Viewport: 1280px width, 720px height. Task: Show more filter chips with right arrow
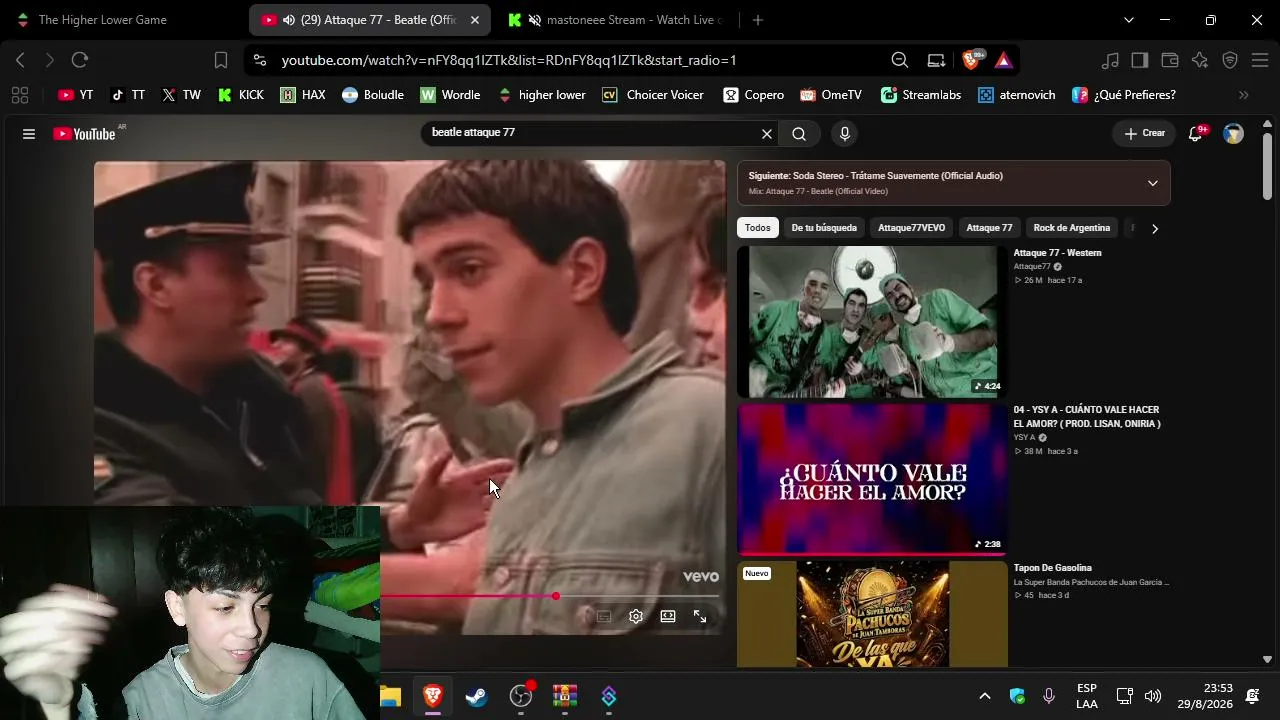coord(1155,228)
